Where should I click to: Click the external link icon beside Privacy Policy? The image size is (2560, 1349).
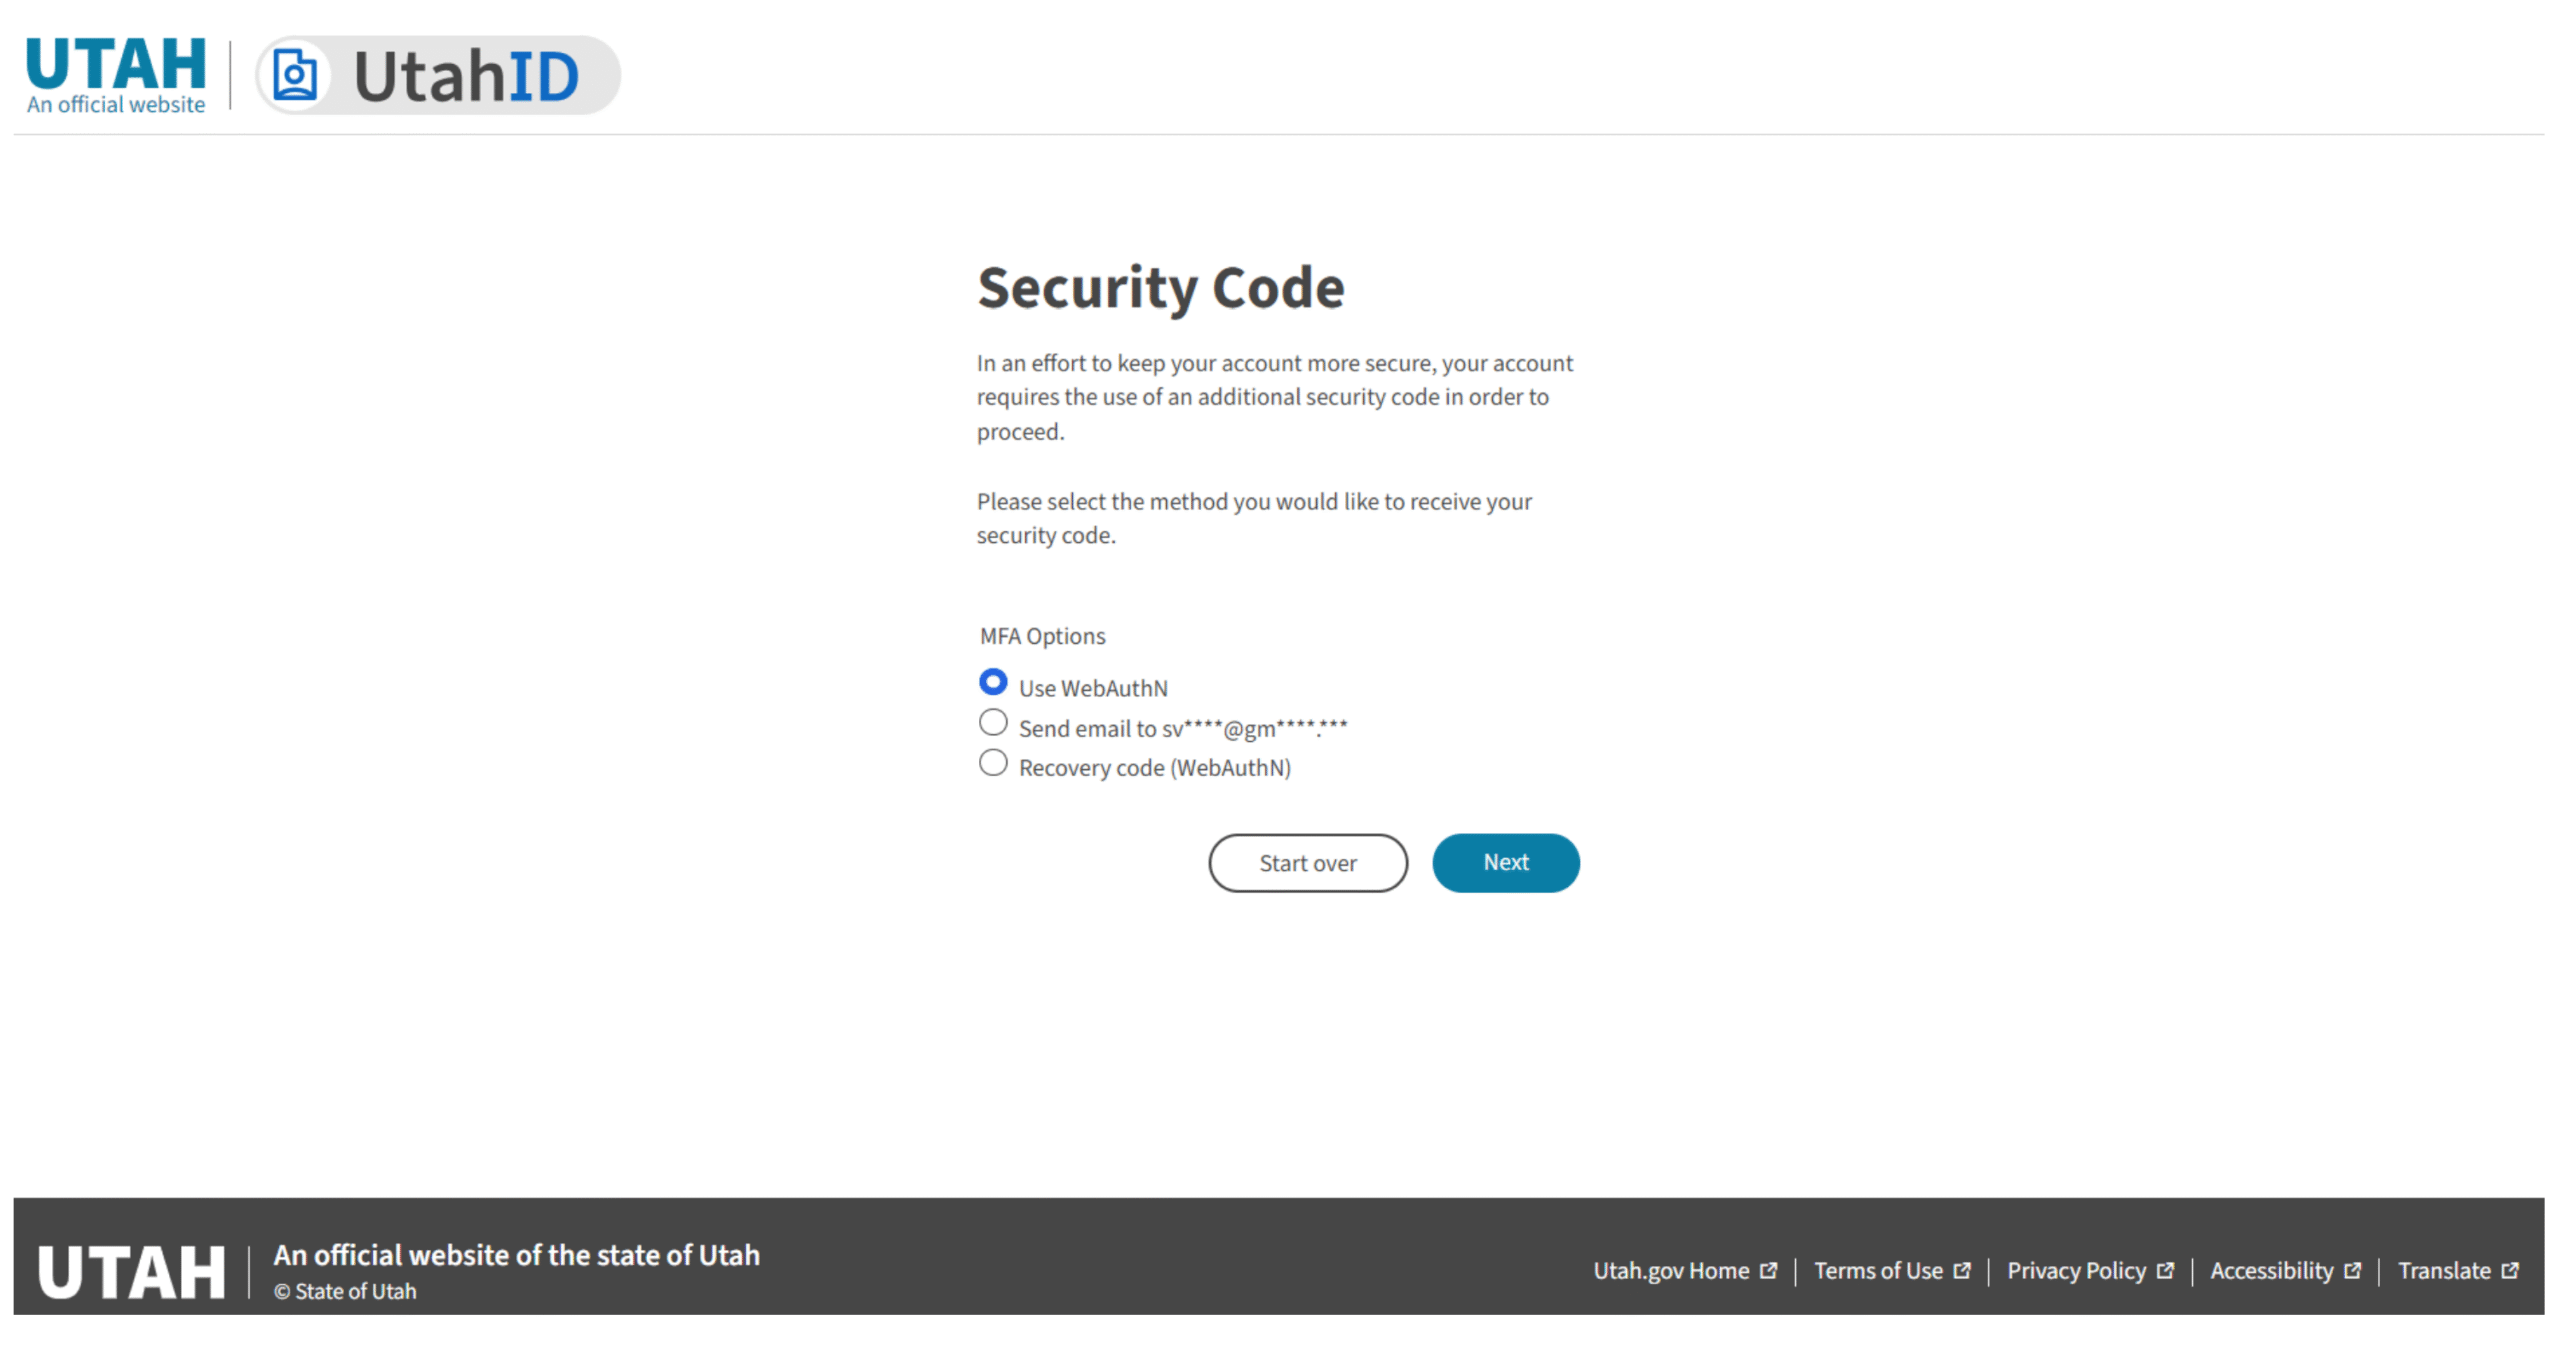pos(2166,1269)
